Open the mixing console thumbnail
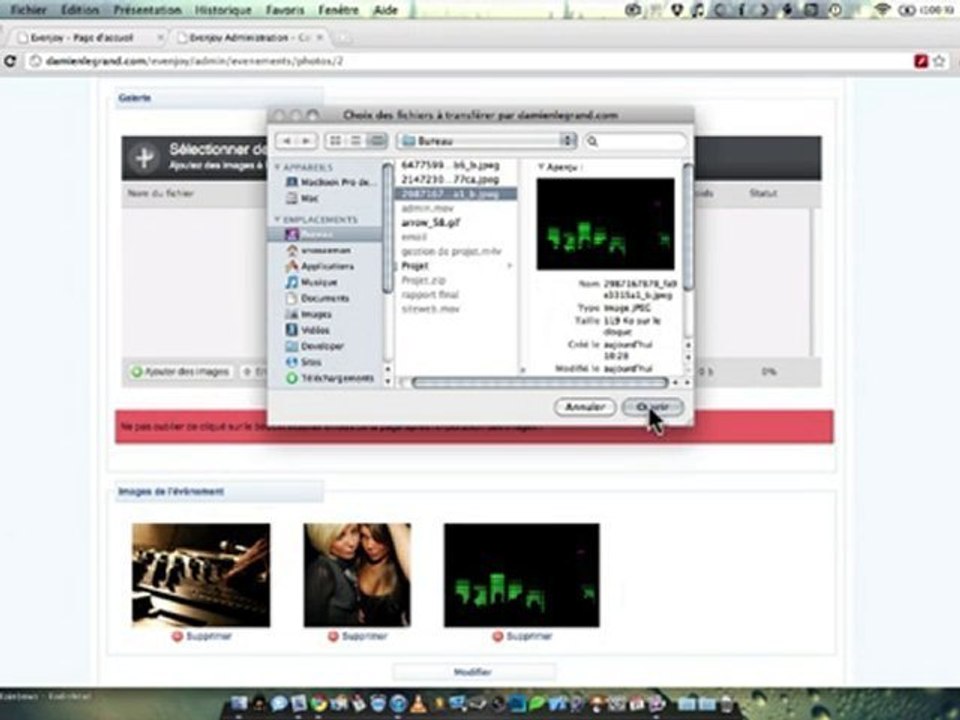960x720 pixels. (201, 575)
